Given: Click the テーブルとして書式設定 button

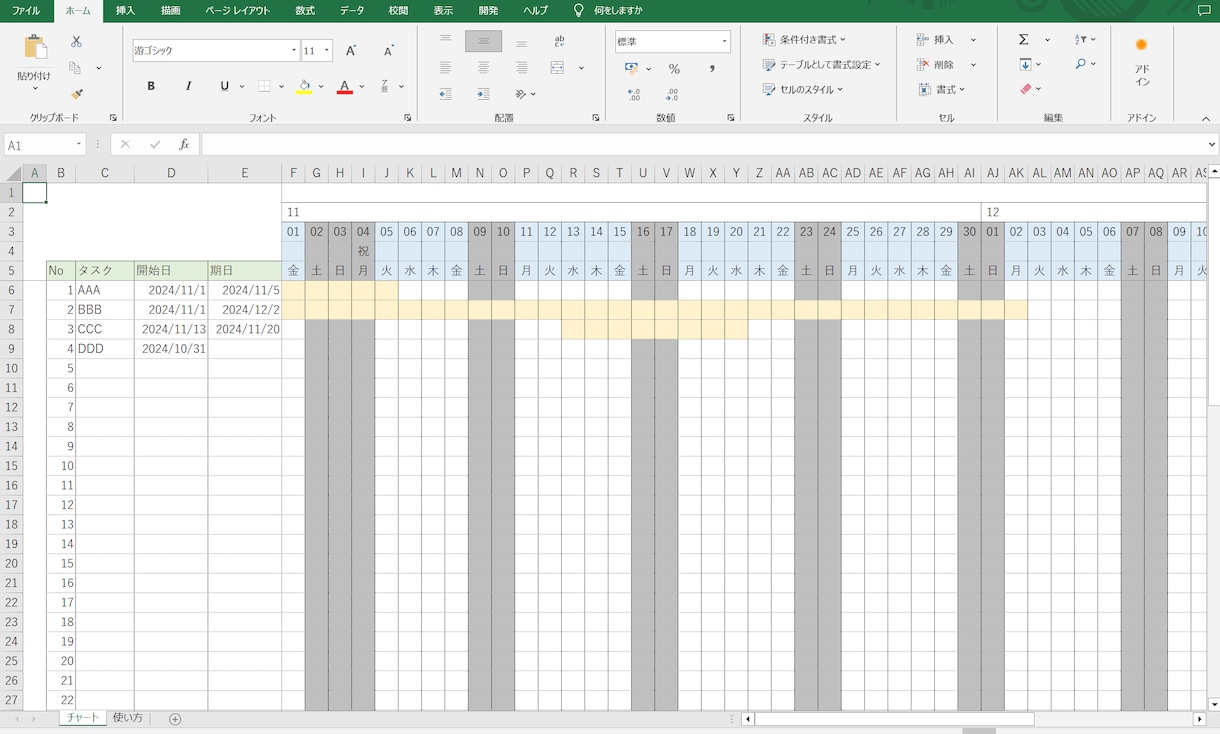Looking at the screenshot, I should (821, 64).
